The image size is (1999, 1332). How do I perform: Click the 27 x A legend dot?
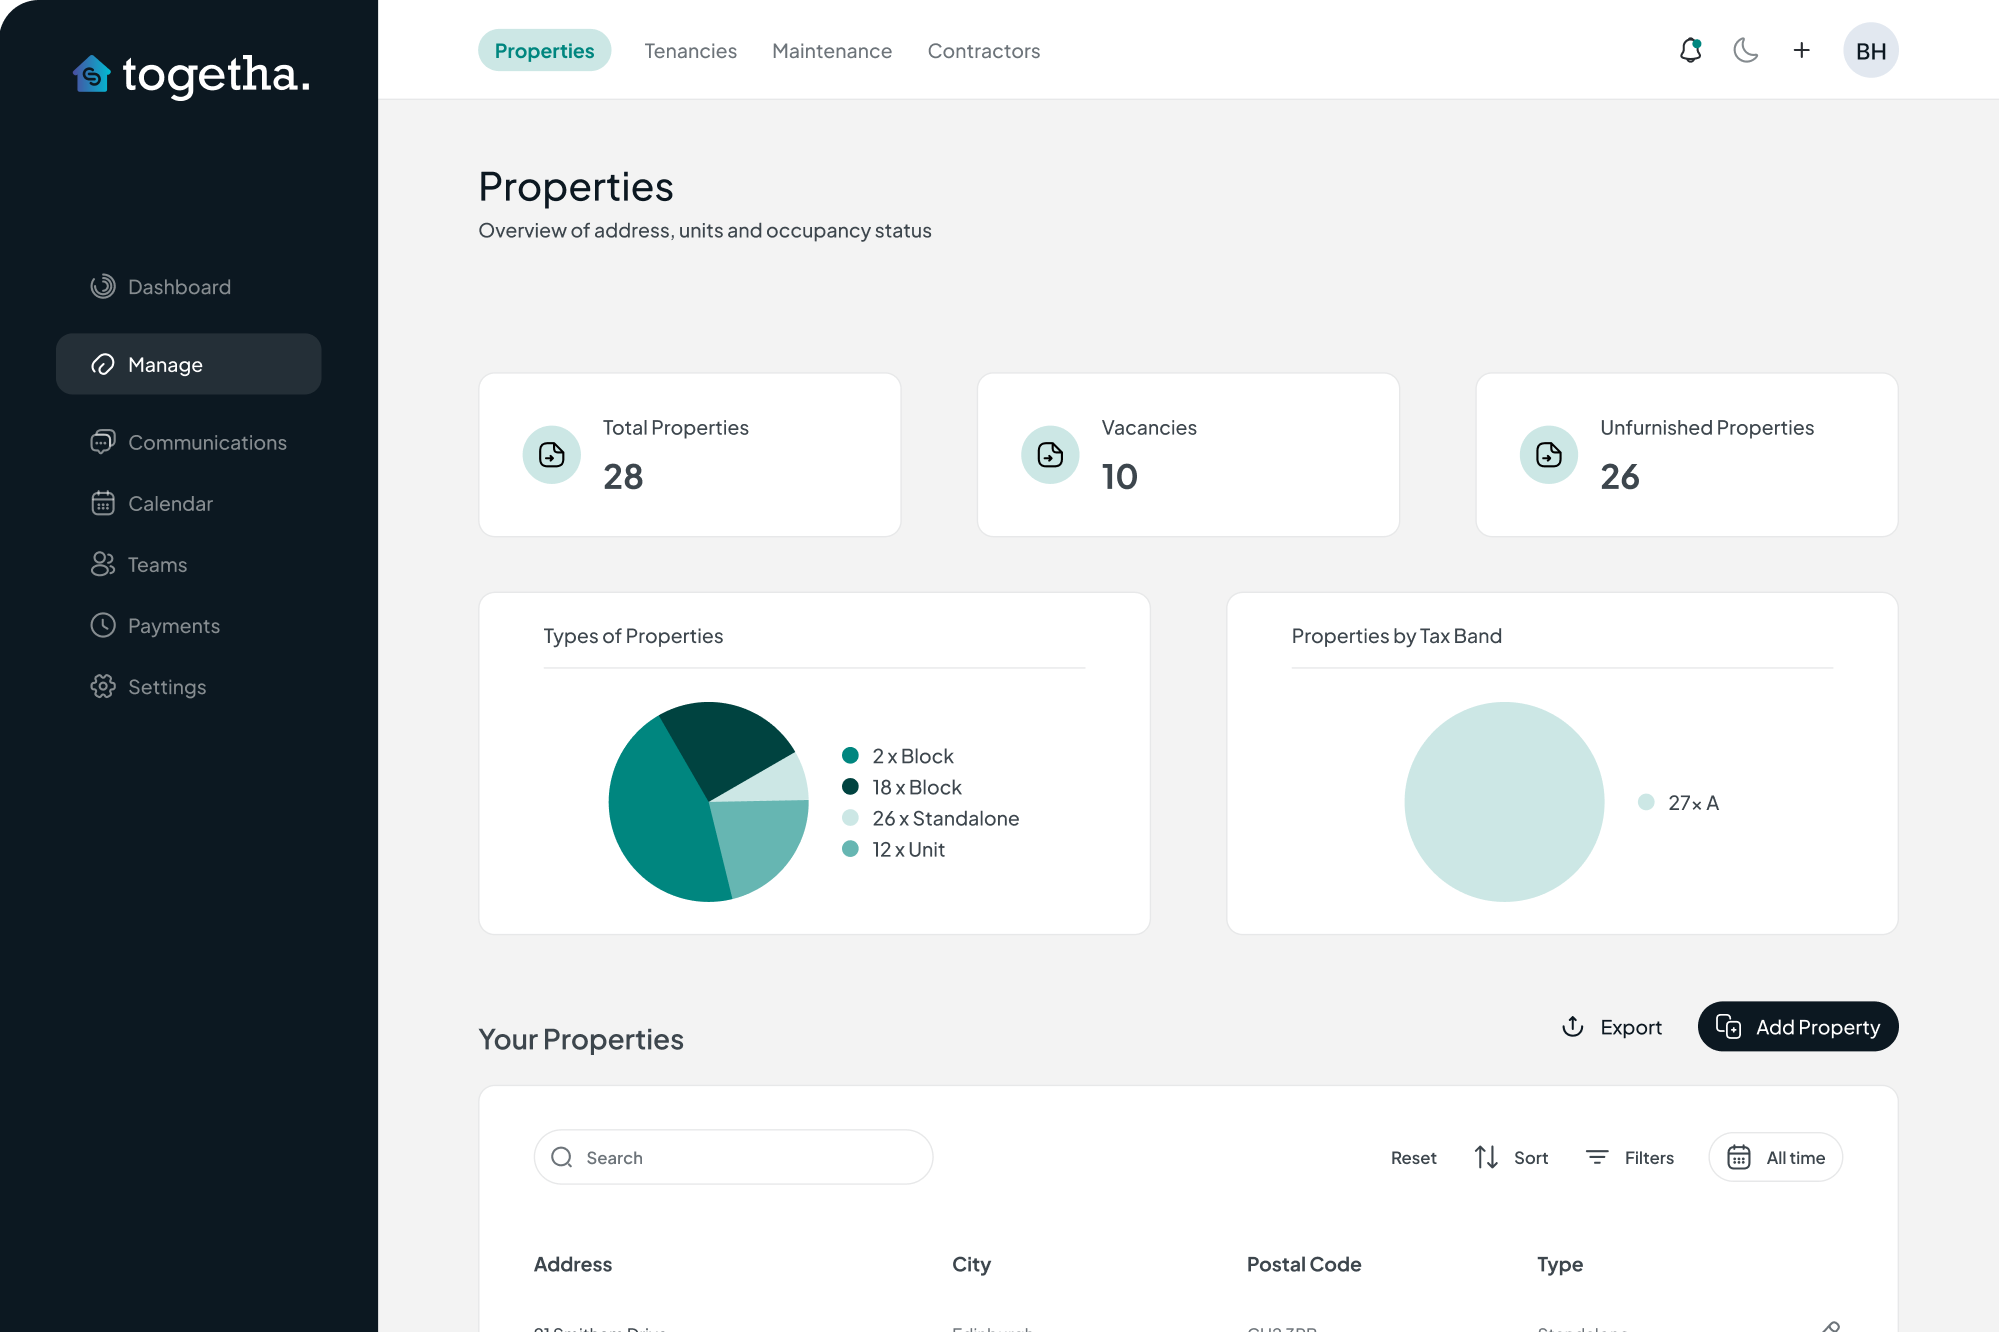coord(1646,802)
